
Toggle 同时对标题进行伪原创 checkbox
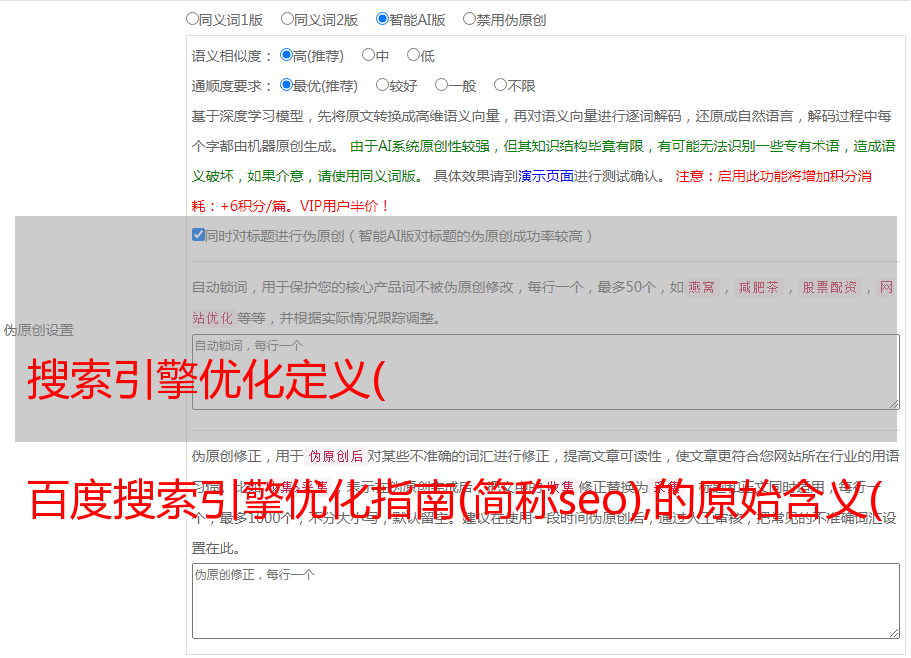pos(198,235)
